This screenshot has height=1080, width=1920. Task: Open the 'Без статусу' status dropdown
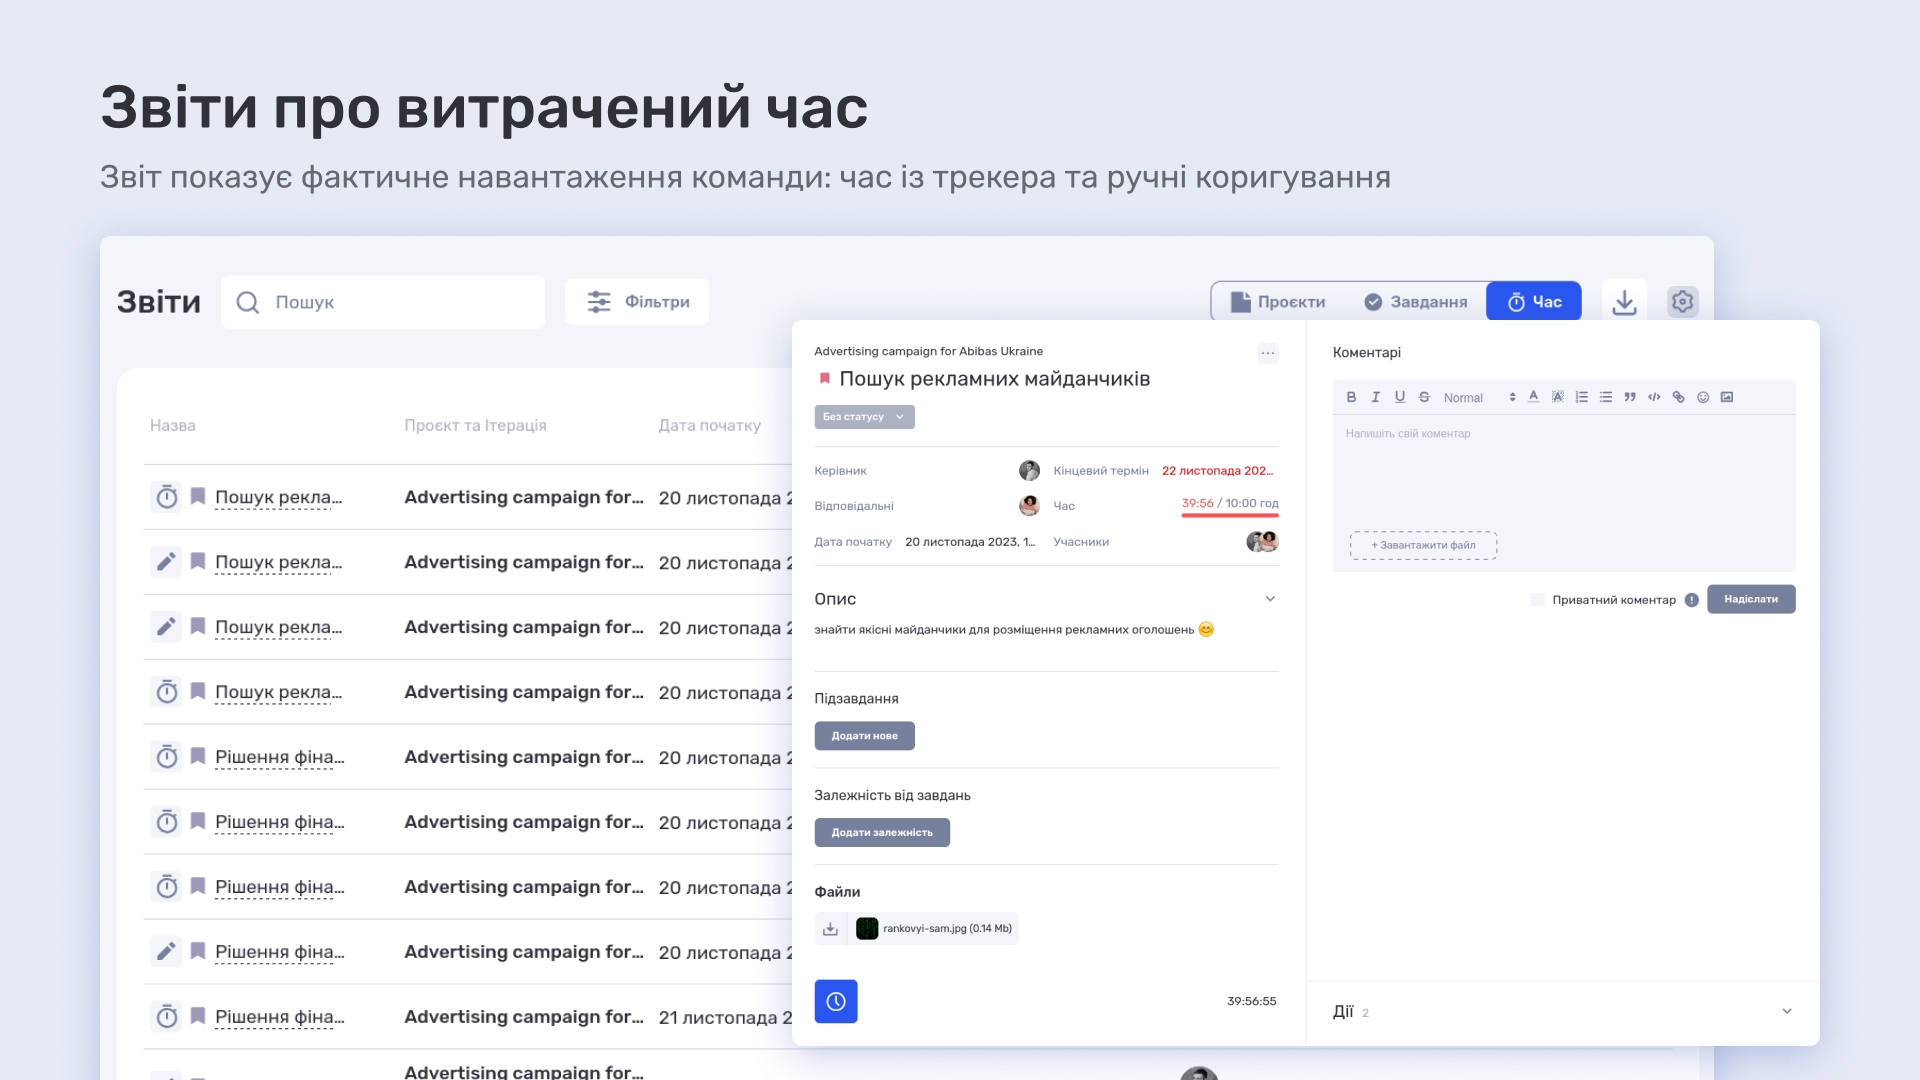point(864,417)
